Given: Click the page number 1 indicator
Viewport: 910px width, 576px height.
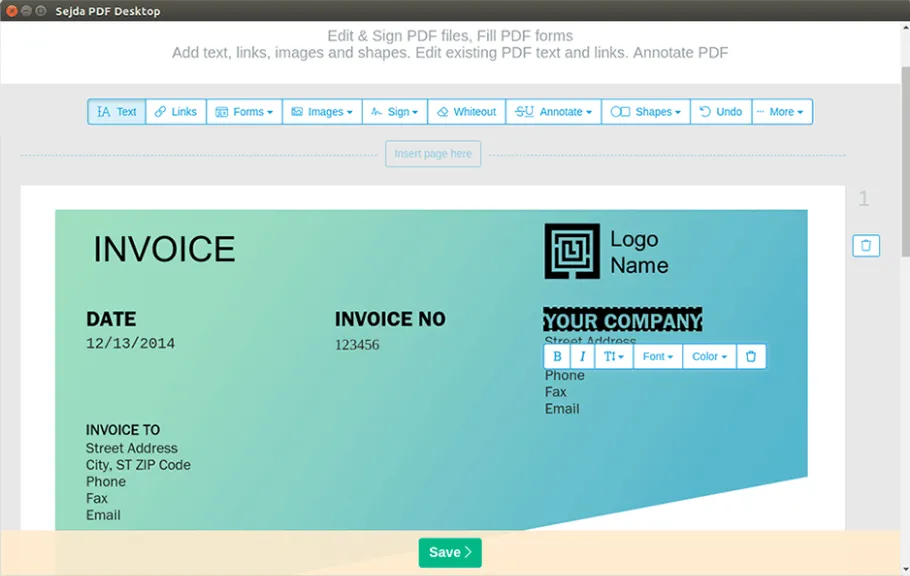Looking at the screenshot, I should coord(864,199).
